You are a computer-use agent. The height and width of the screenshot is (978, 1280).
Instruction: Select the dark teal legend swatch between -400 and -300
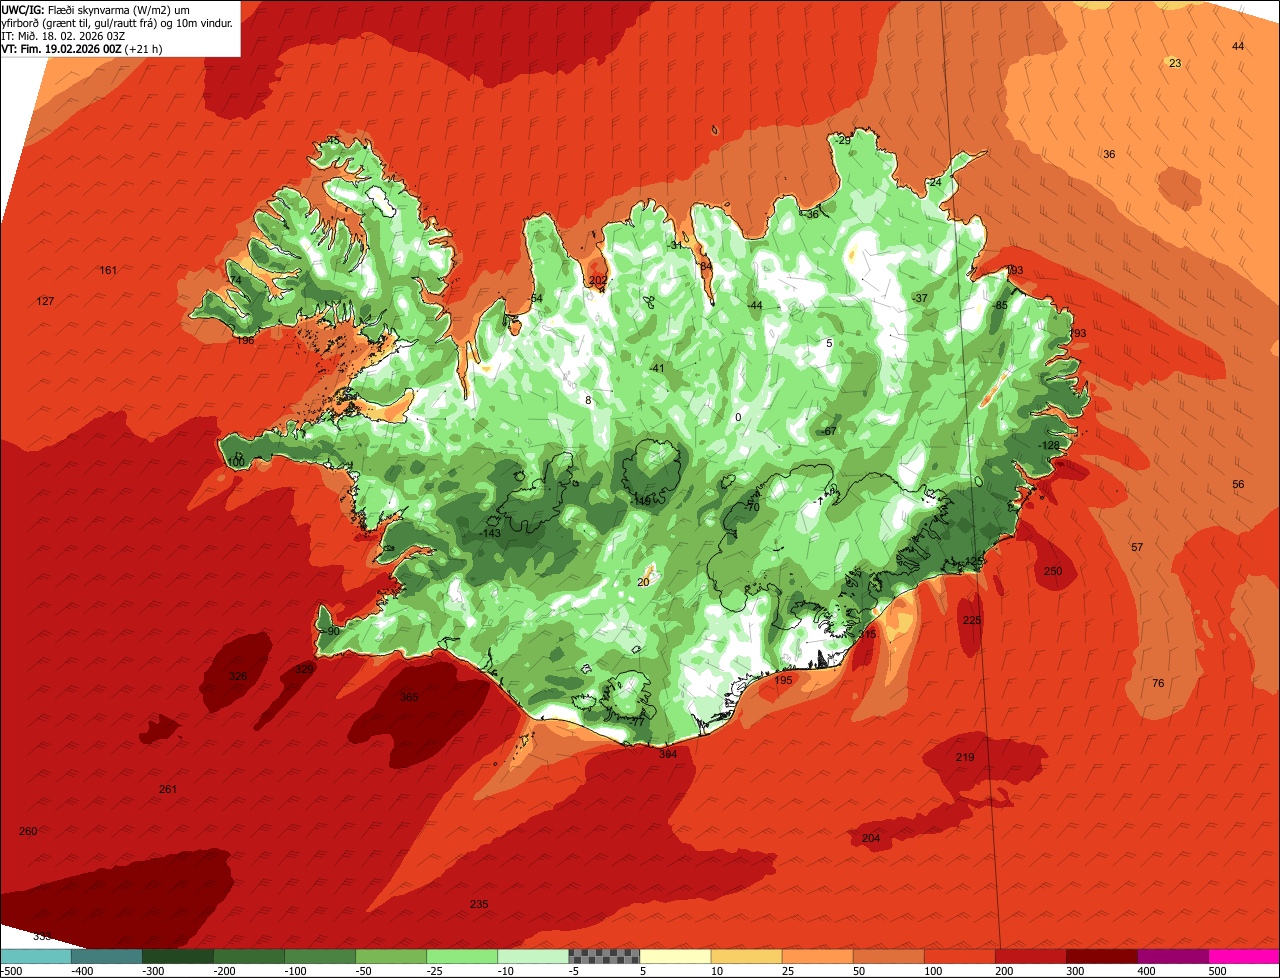coord(106,955)
